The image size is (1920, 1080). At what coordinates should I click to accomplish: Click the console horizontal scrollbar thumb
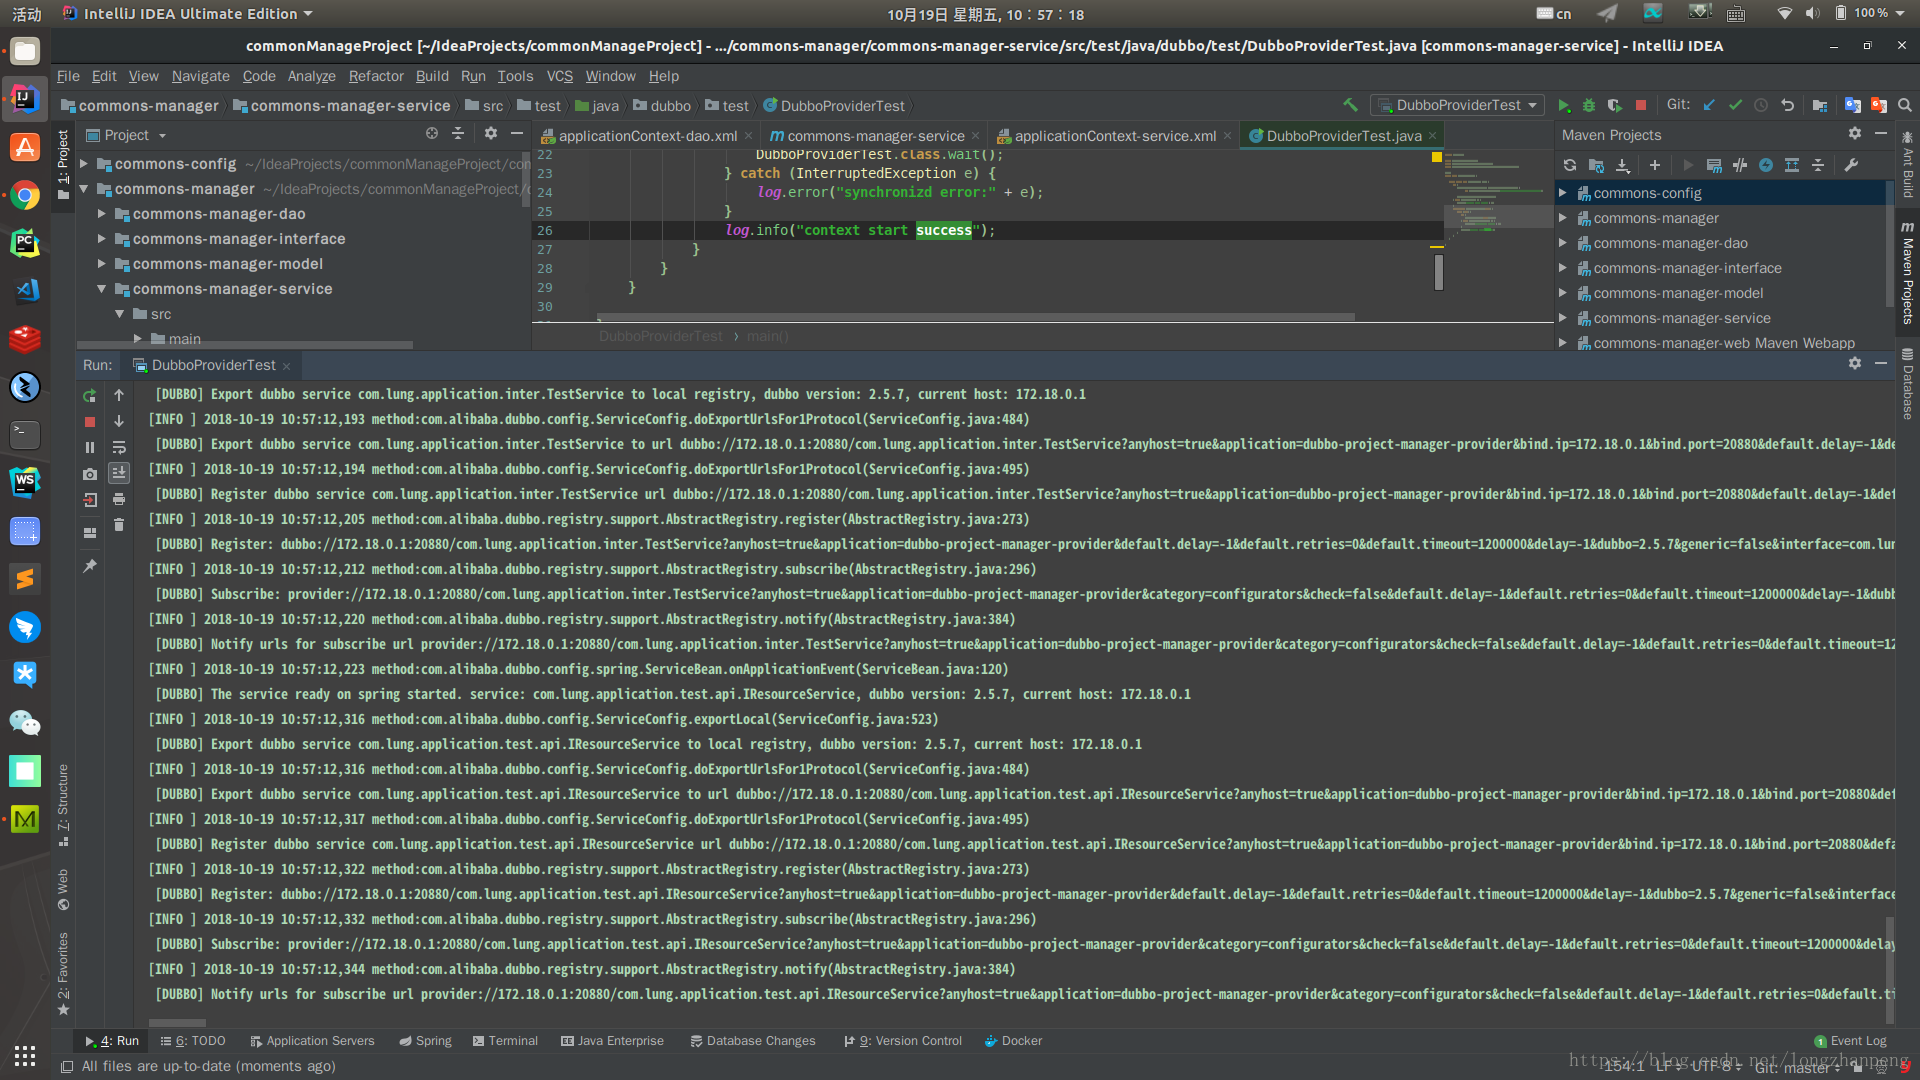(x=177, y=1023)
